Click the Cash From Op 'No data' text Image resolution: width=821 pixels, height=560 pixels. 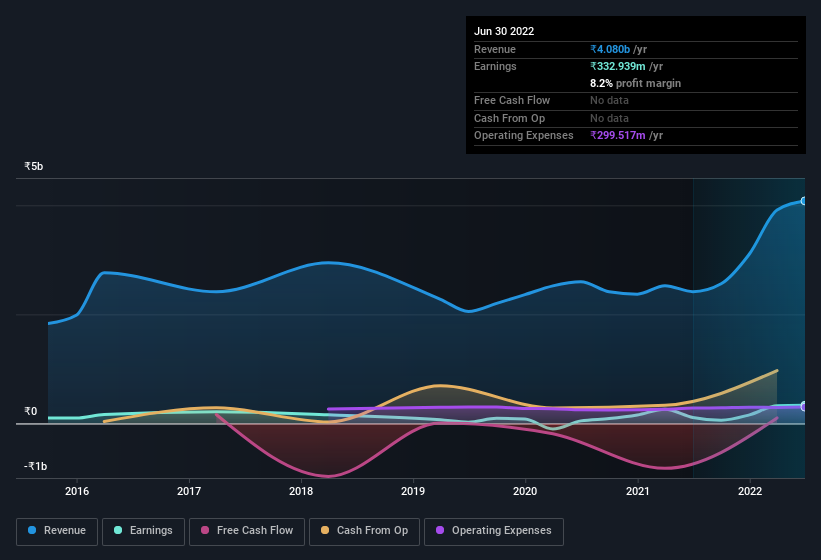[609, 118]
